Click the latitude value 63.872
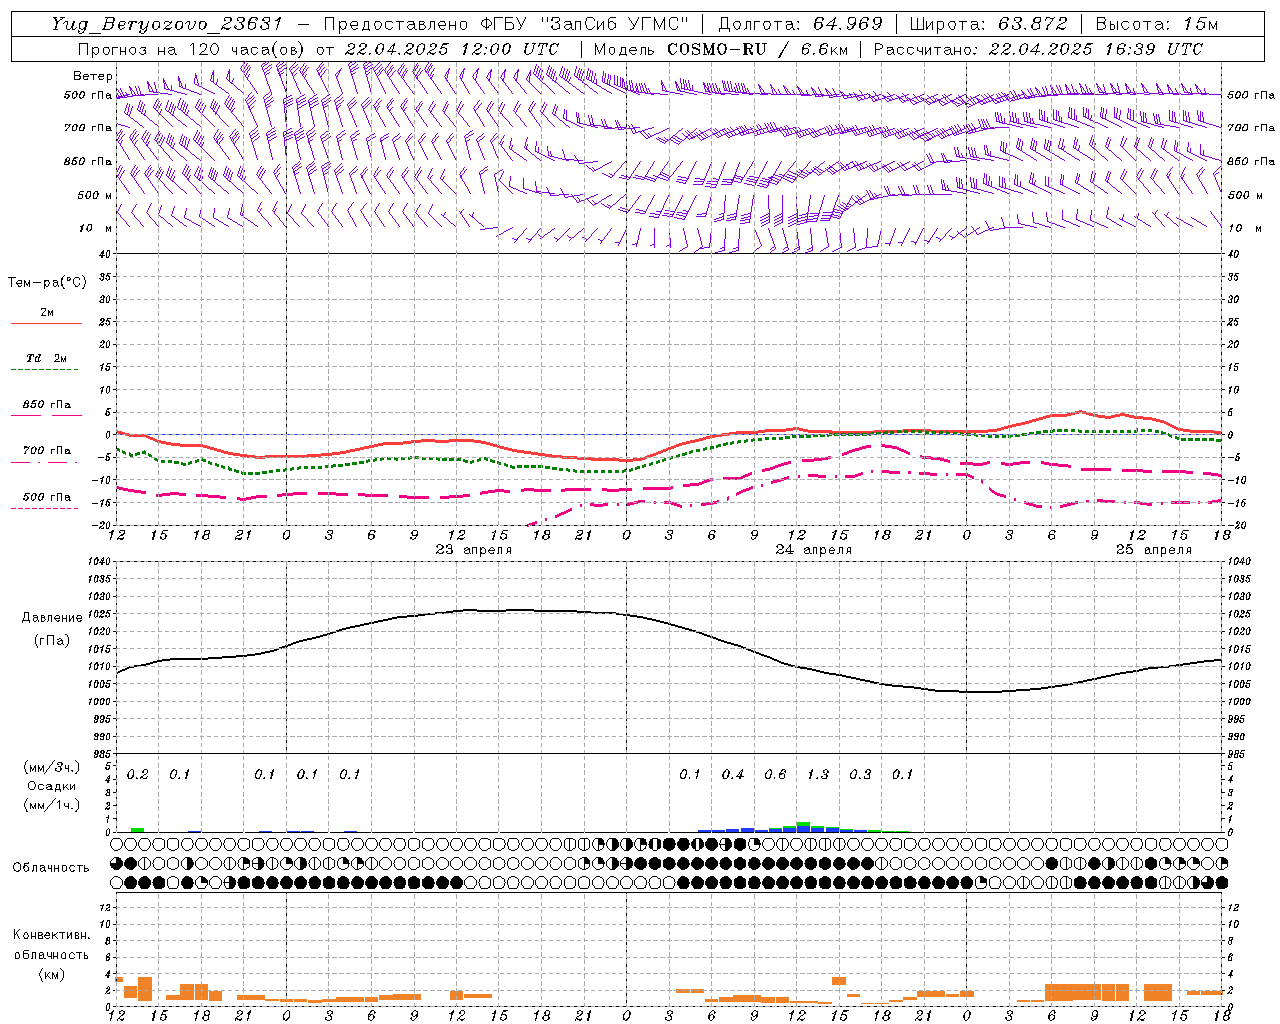The image size is (1280, 1024). click(1033, 24)
